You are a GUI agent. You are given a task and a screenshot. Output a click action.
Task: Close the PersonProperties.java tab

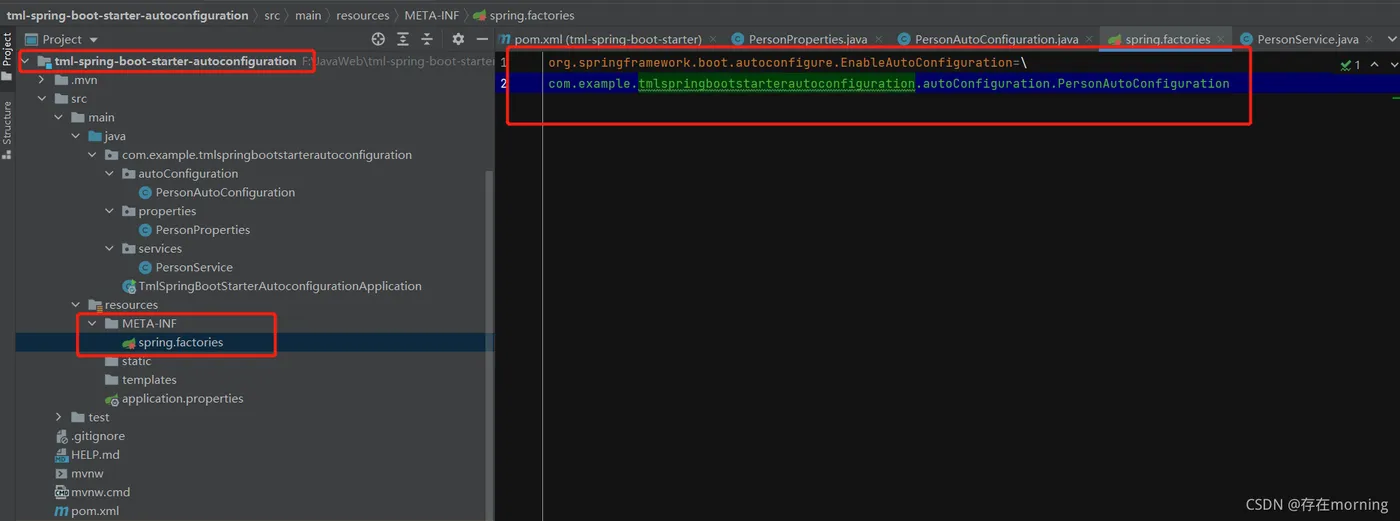point(878,40)
